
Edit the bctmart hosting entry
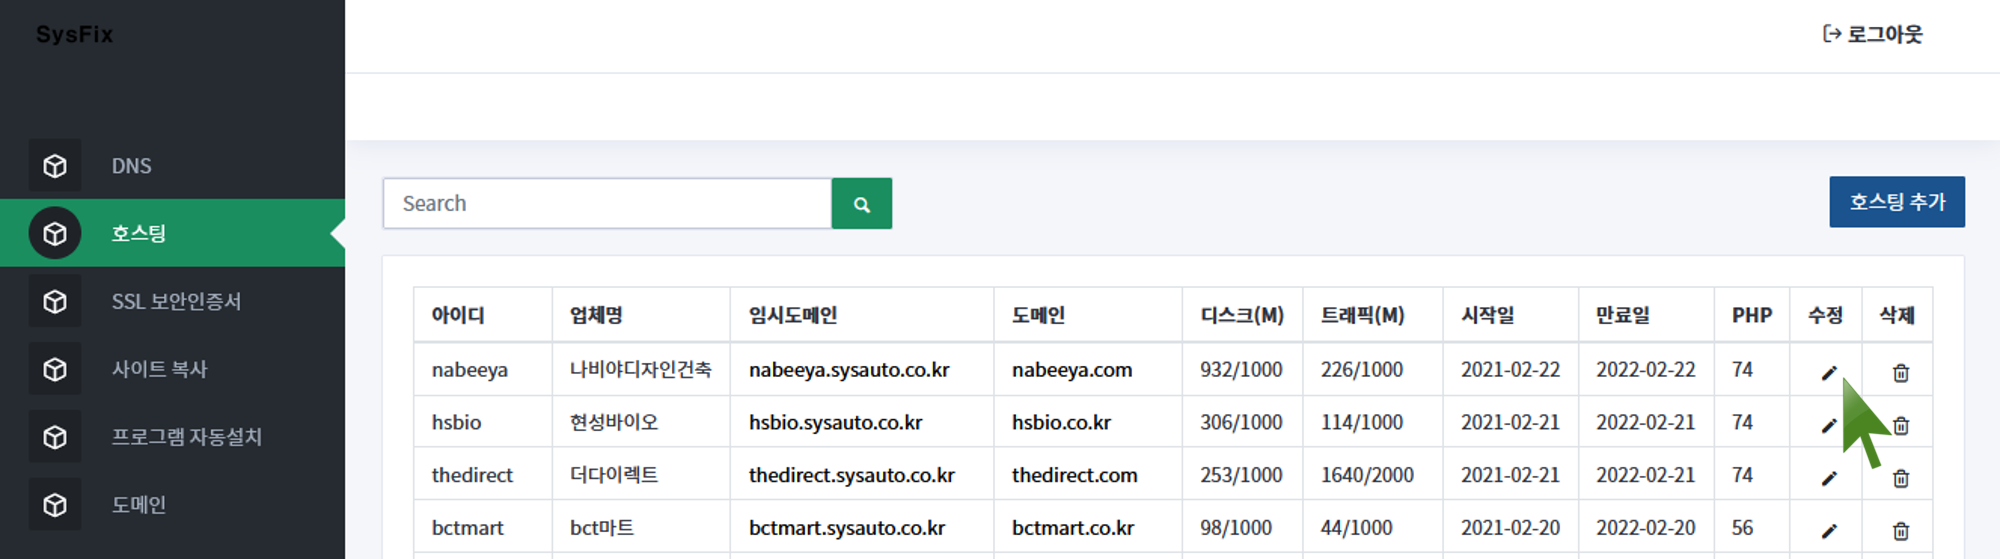pos(1828,531)
